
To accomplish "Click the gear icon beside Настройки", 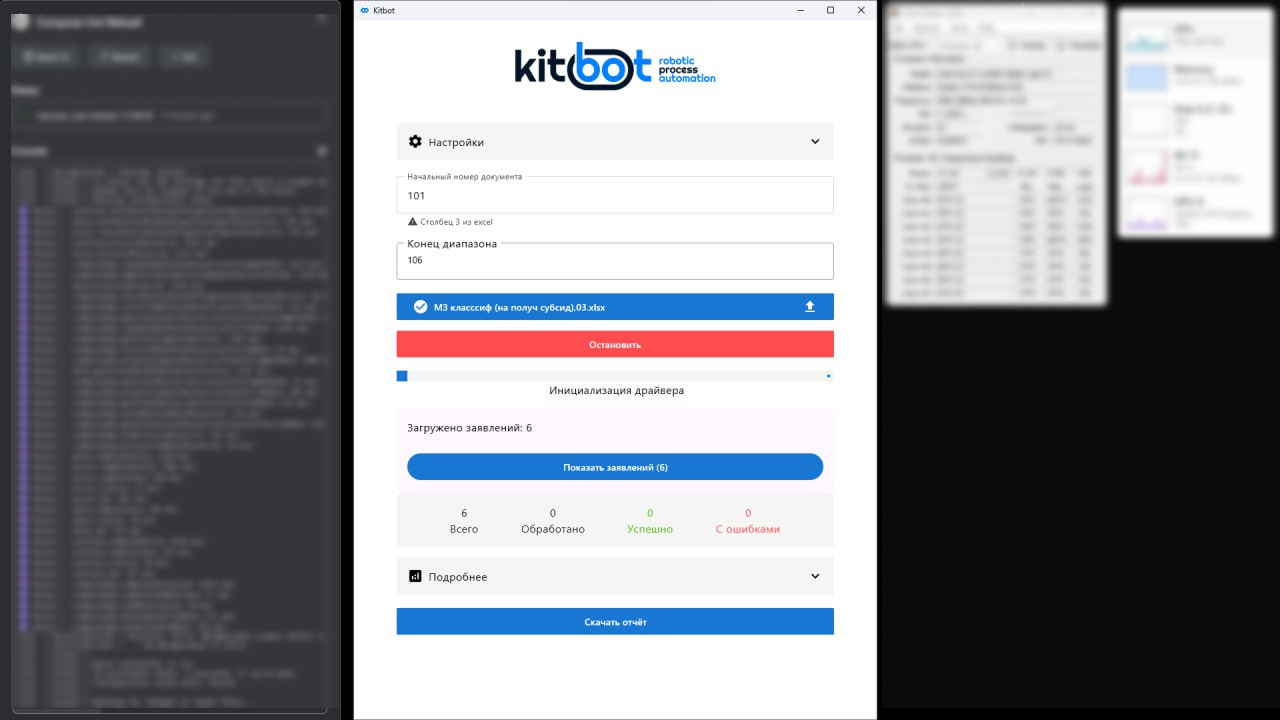I will [415, 142].
